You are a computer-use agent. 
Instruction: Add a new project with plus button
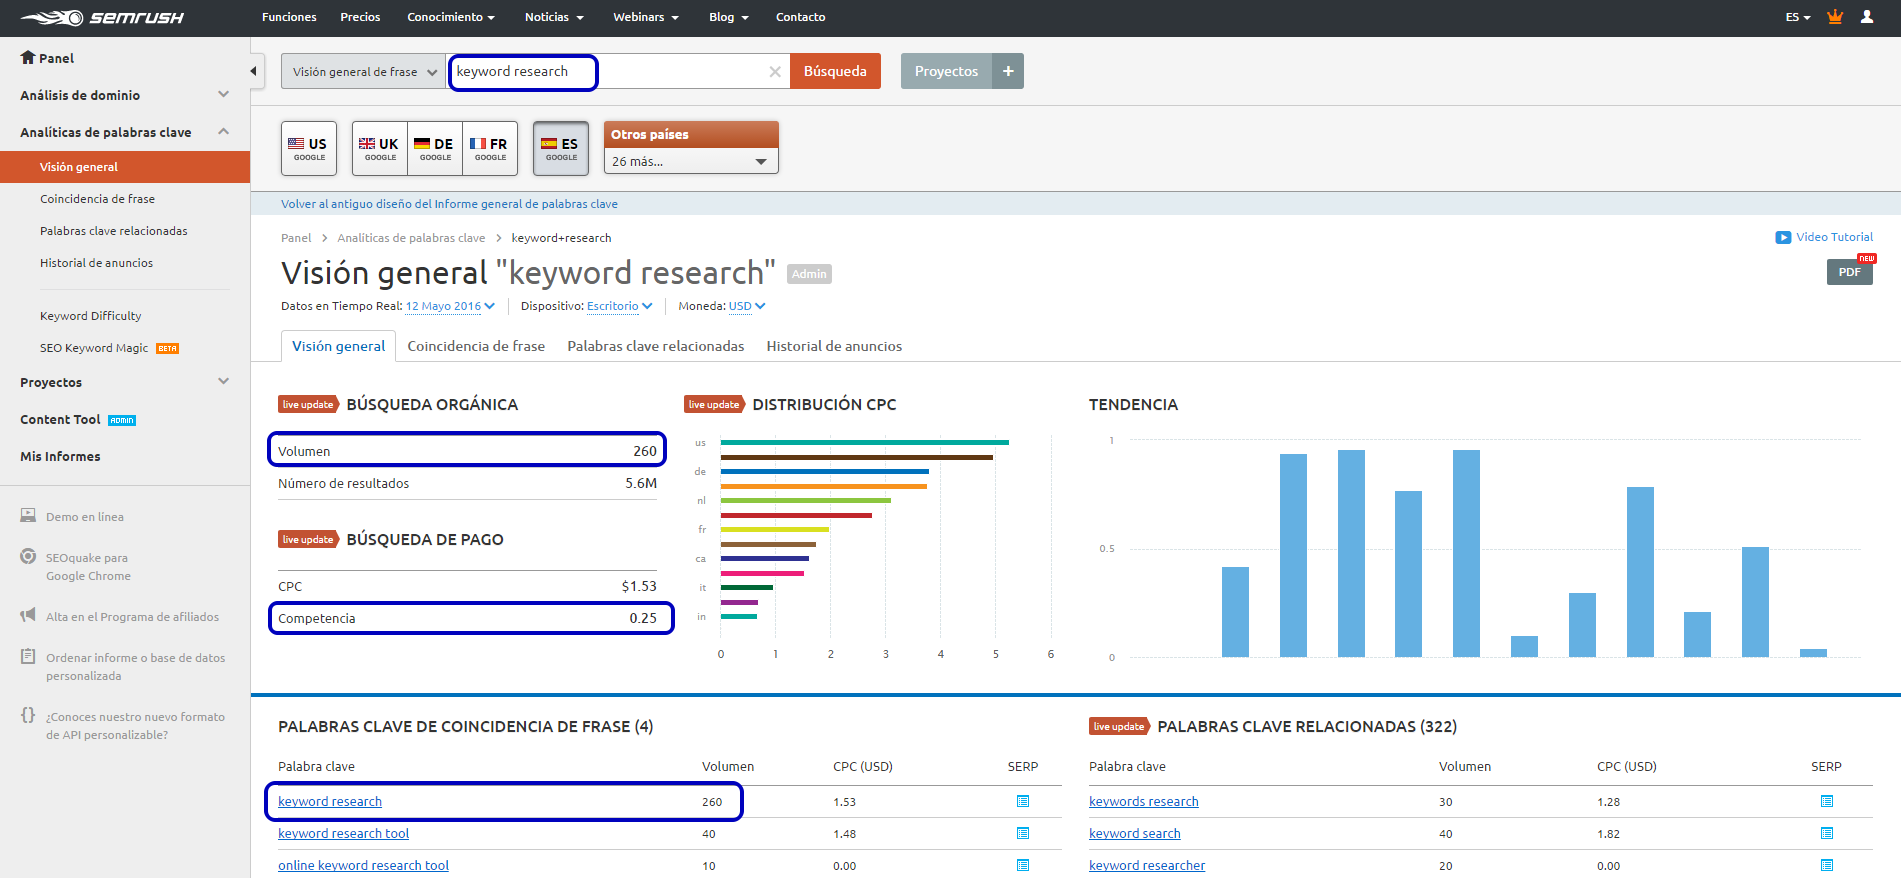pyautogui.click(x=1008, y=71)
